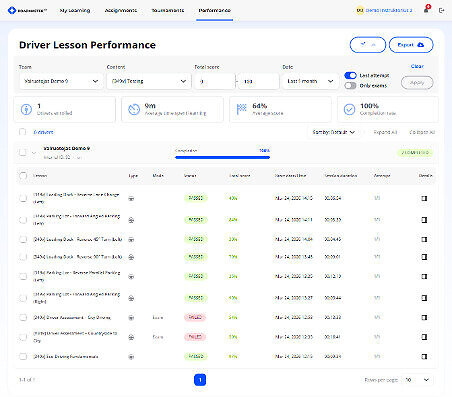Click type icon of Reverse 90° Turn row
Screen dimensions: 452x397
(x=131, y=257)
